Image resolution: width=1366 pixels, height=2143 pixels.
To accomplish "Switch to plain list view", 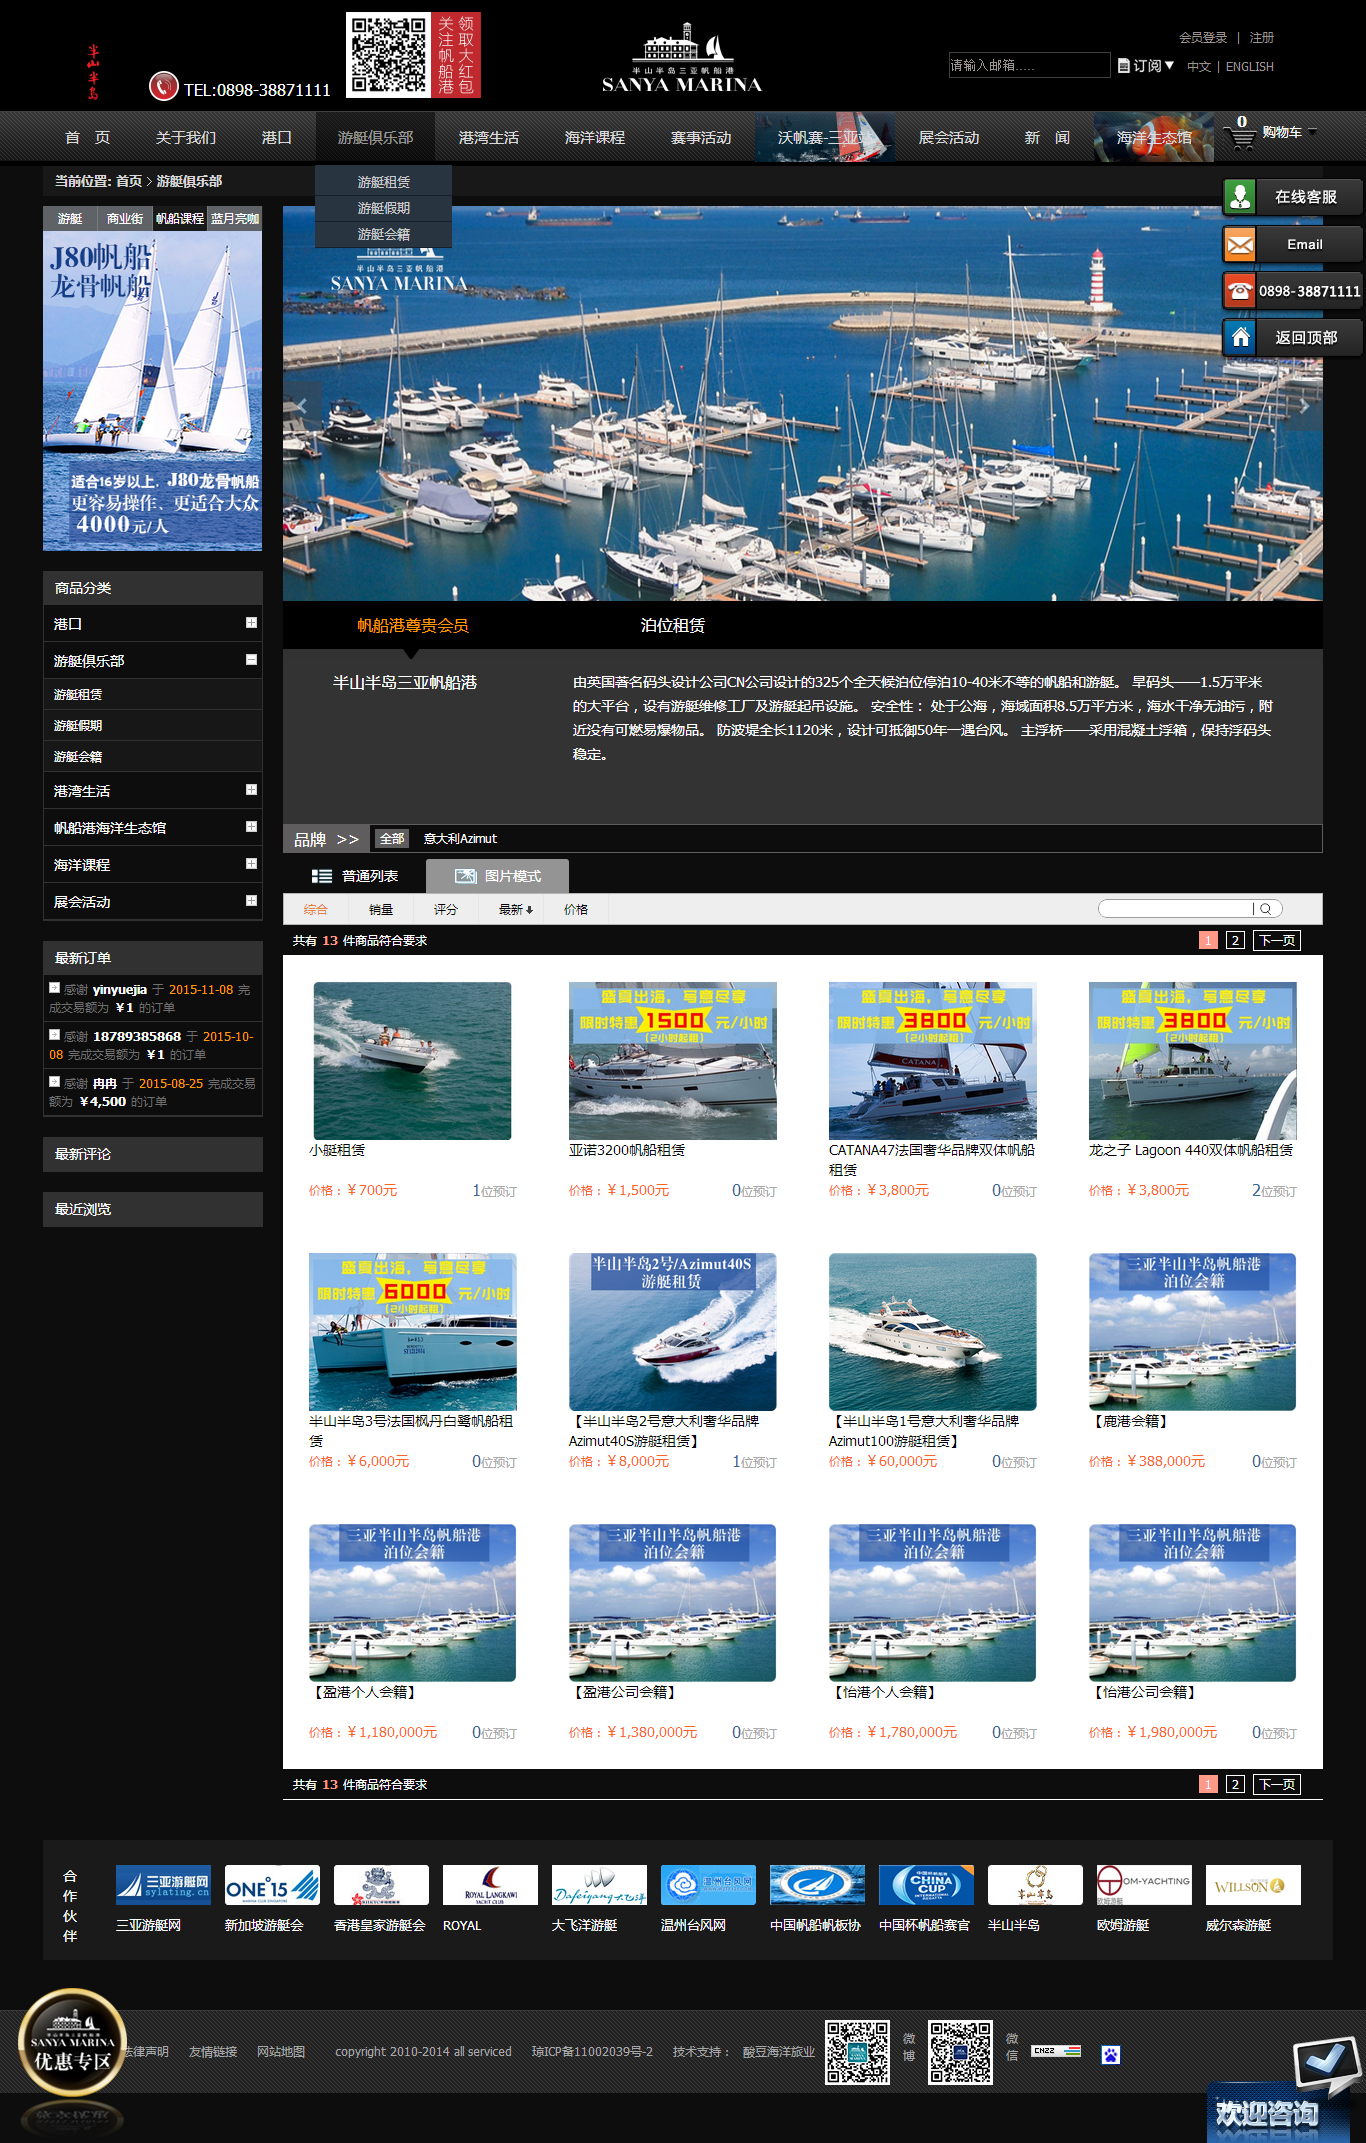I will pyautogui.click(x=356, y=876).
